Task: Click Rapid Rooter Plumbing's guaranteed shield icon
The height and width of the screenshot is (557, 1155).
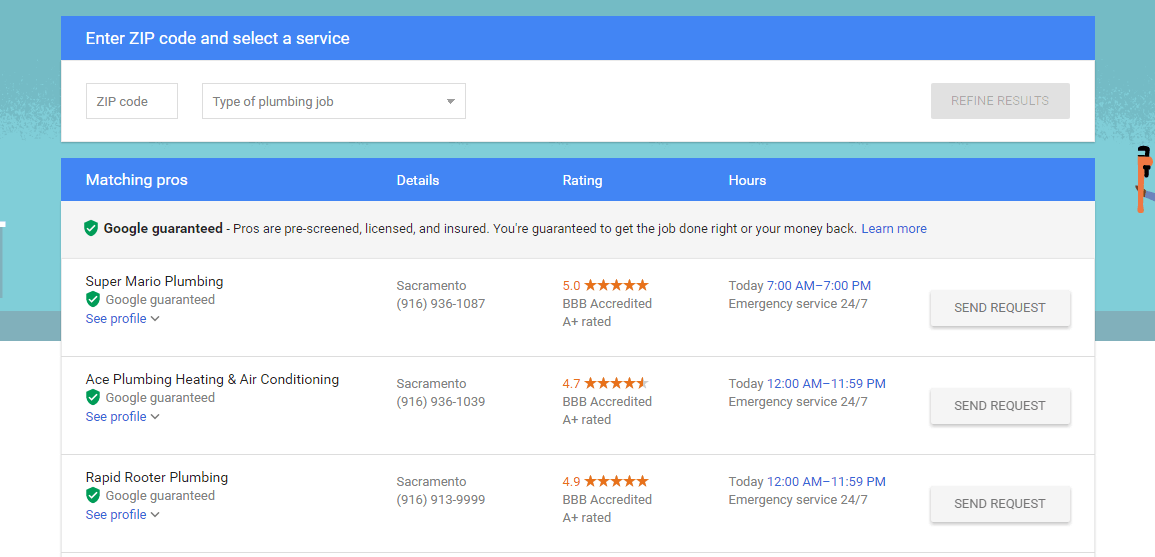Action: [x=93, y=495]
